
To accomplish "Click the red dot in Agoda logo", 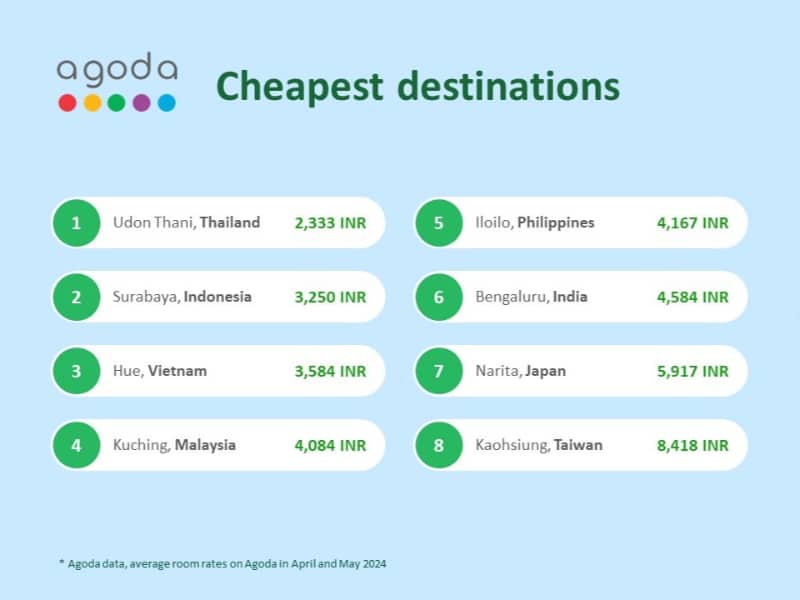I will pyautogui.click(x=67, y=103).
